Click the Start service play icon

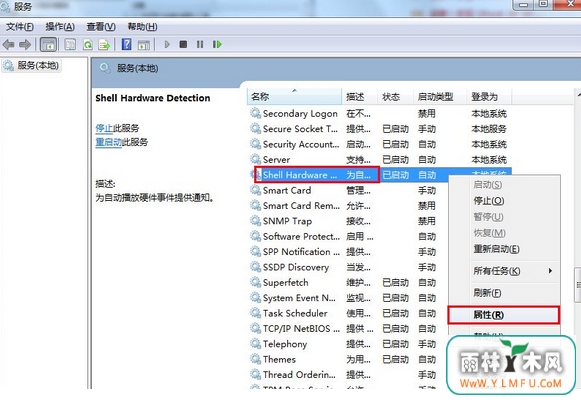(x=167, y=44)
